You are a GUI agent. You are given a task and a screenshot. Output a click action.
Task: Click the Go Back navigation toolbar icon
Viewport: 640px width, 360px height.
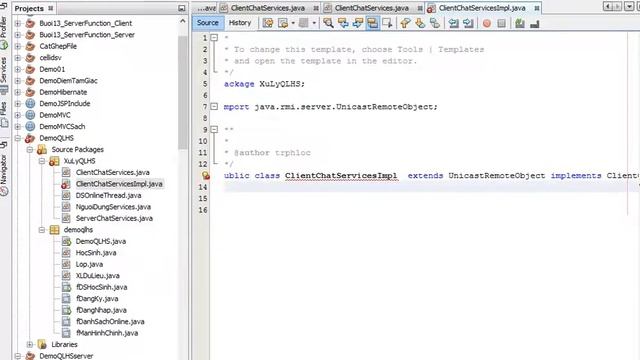[282, 23]
